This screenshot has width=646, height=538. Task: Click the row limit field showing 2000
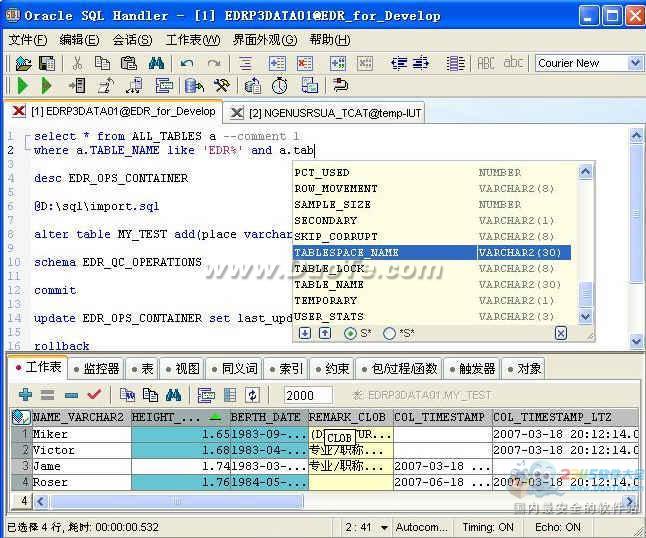pyautogui.click(x=307, y=395)
